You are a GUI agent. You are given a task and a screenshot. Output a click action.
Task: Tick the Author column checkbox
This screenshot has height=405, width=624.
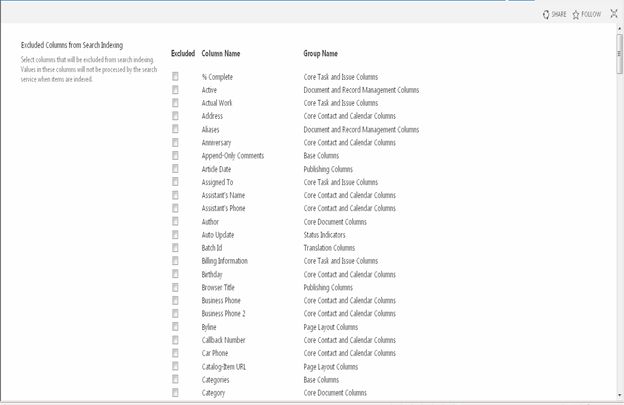[175, 221]
